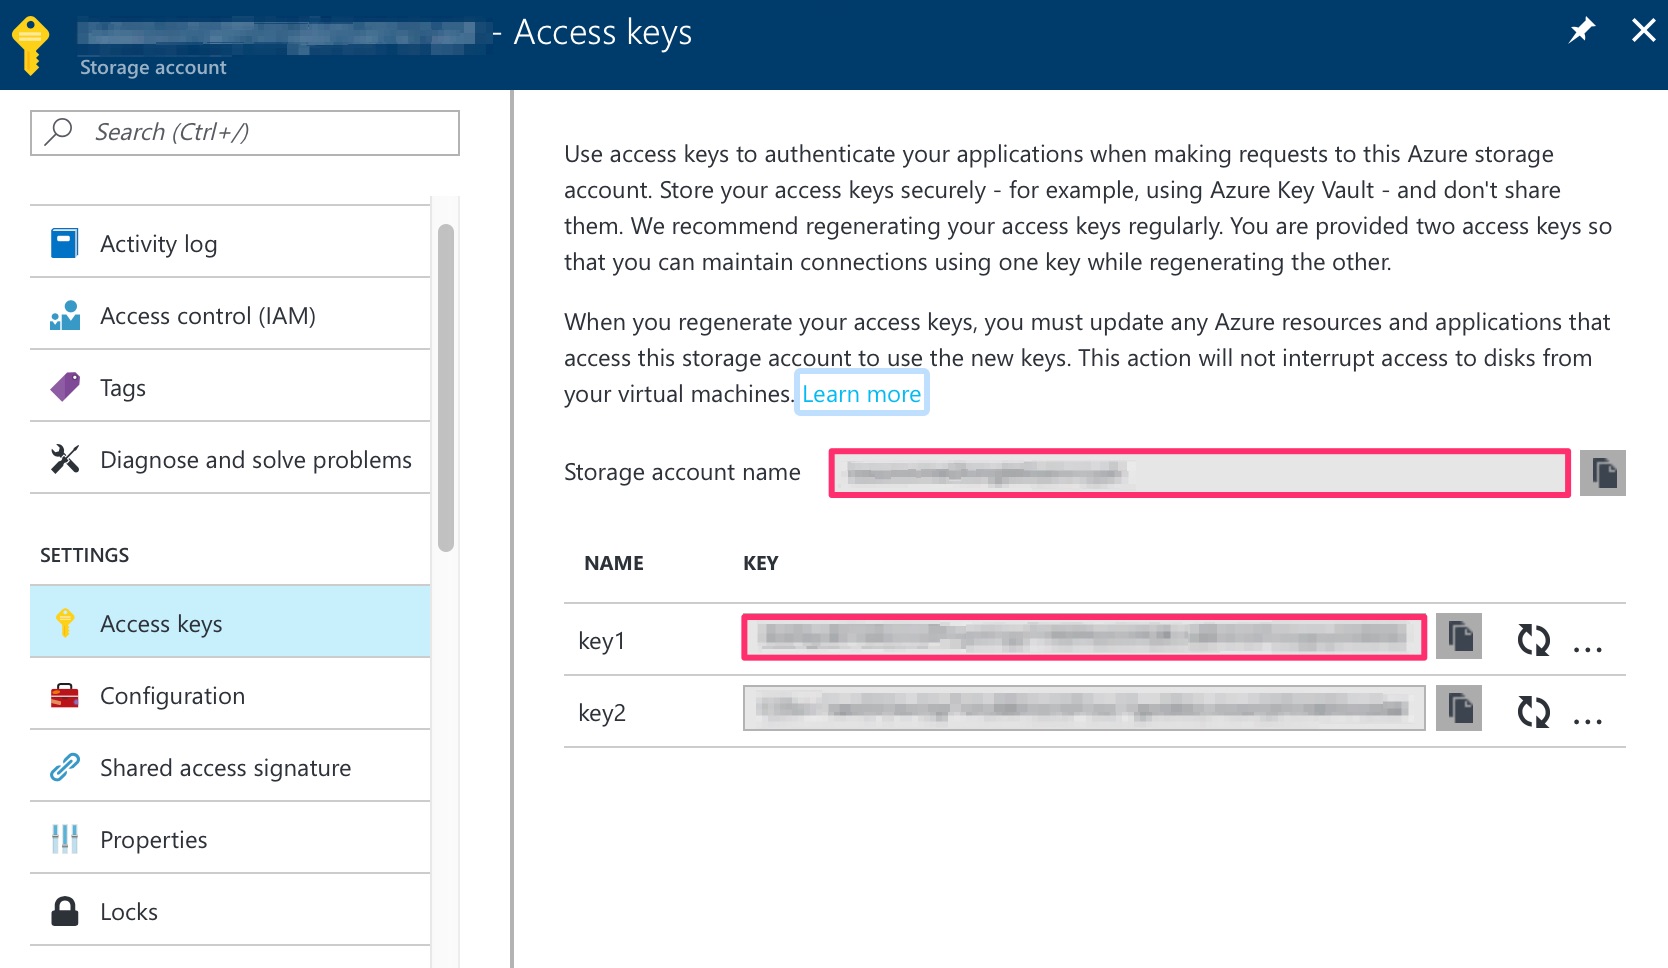The width and height of the screenshot is (1668, 968).
Task: Open the Shared access signature settings
Action: pyautogui.click(x=225, y=767)
